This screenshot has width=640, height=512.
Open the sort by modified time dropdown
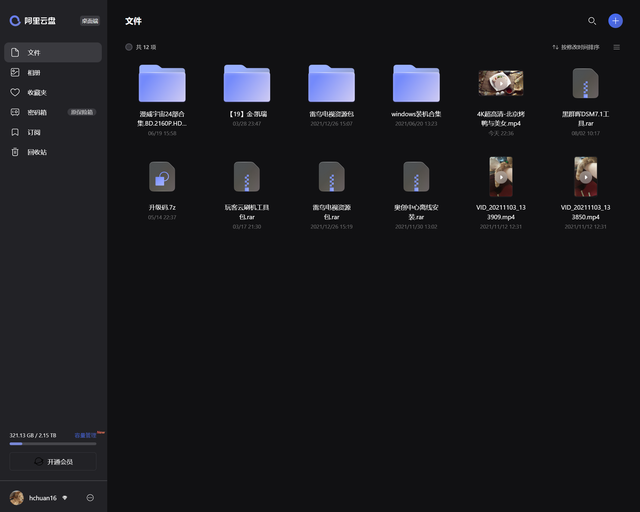pos(576,47)
